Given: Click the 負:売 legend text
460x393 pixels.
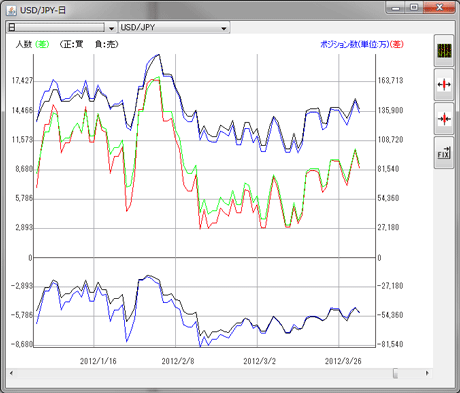Looking at the screenshot, I should point(105,44).
